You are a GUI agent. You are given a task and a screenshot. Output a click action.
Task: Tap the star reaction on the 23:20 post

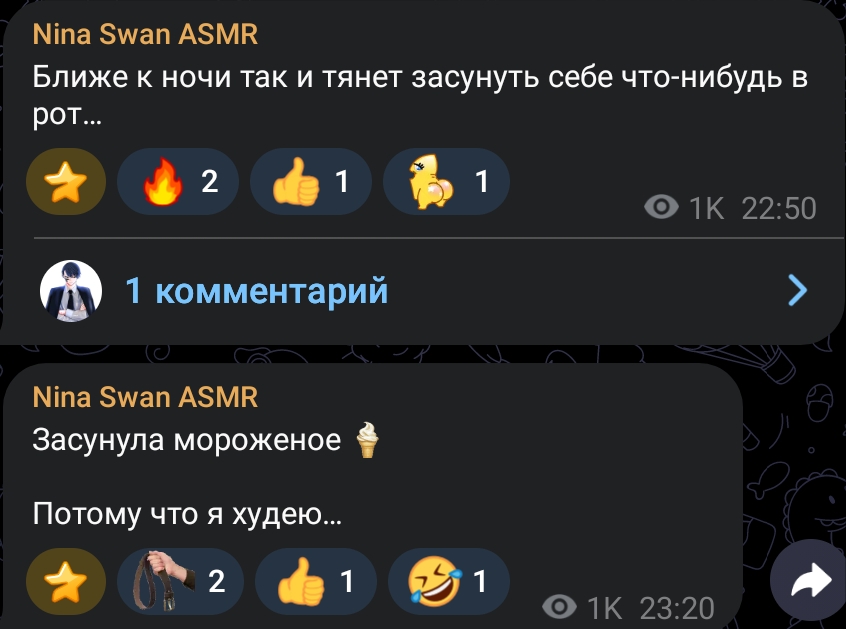66,582
